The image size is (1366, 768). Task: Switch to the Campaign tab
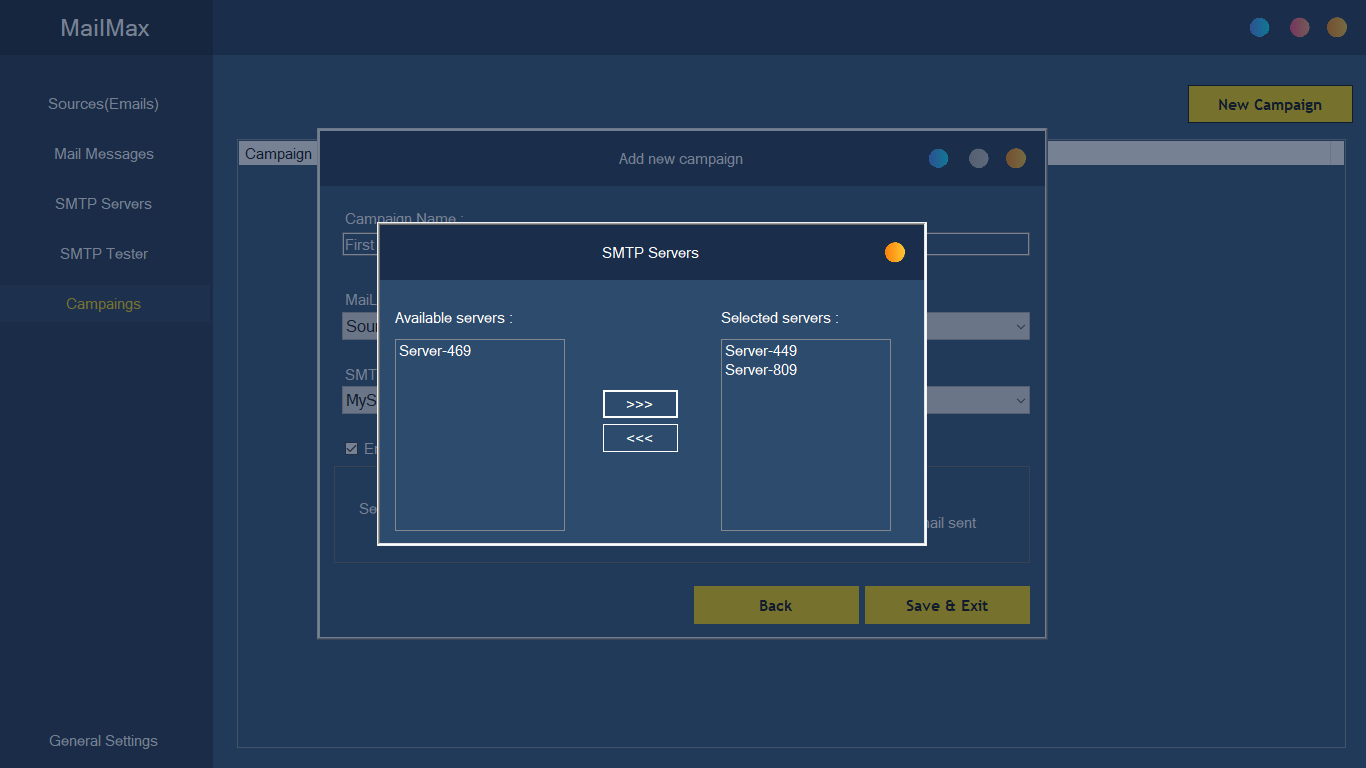click(x=277, y=153)
